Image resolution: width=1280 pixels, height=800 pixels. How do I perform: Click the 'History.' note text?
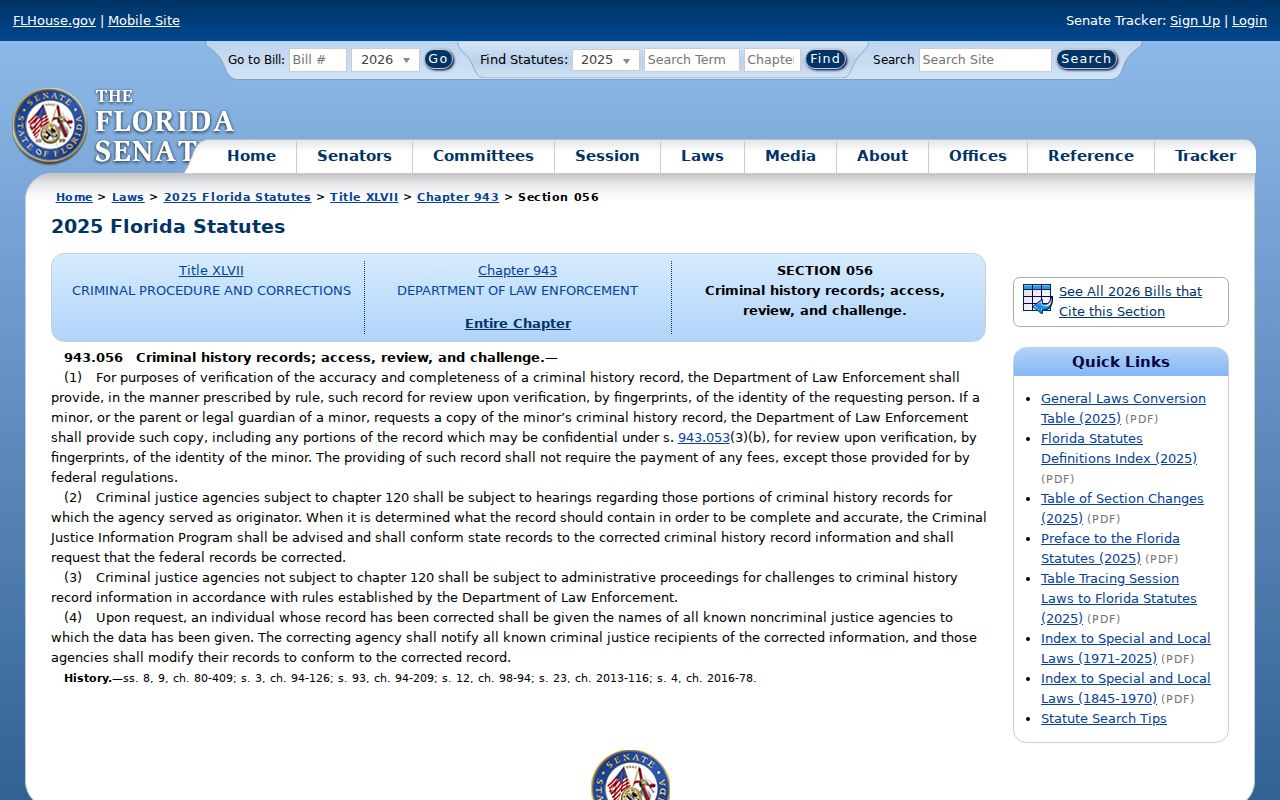(88, 678)
